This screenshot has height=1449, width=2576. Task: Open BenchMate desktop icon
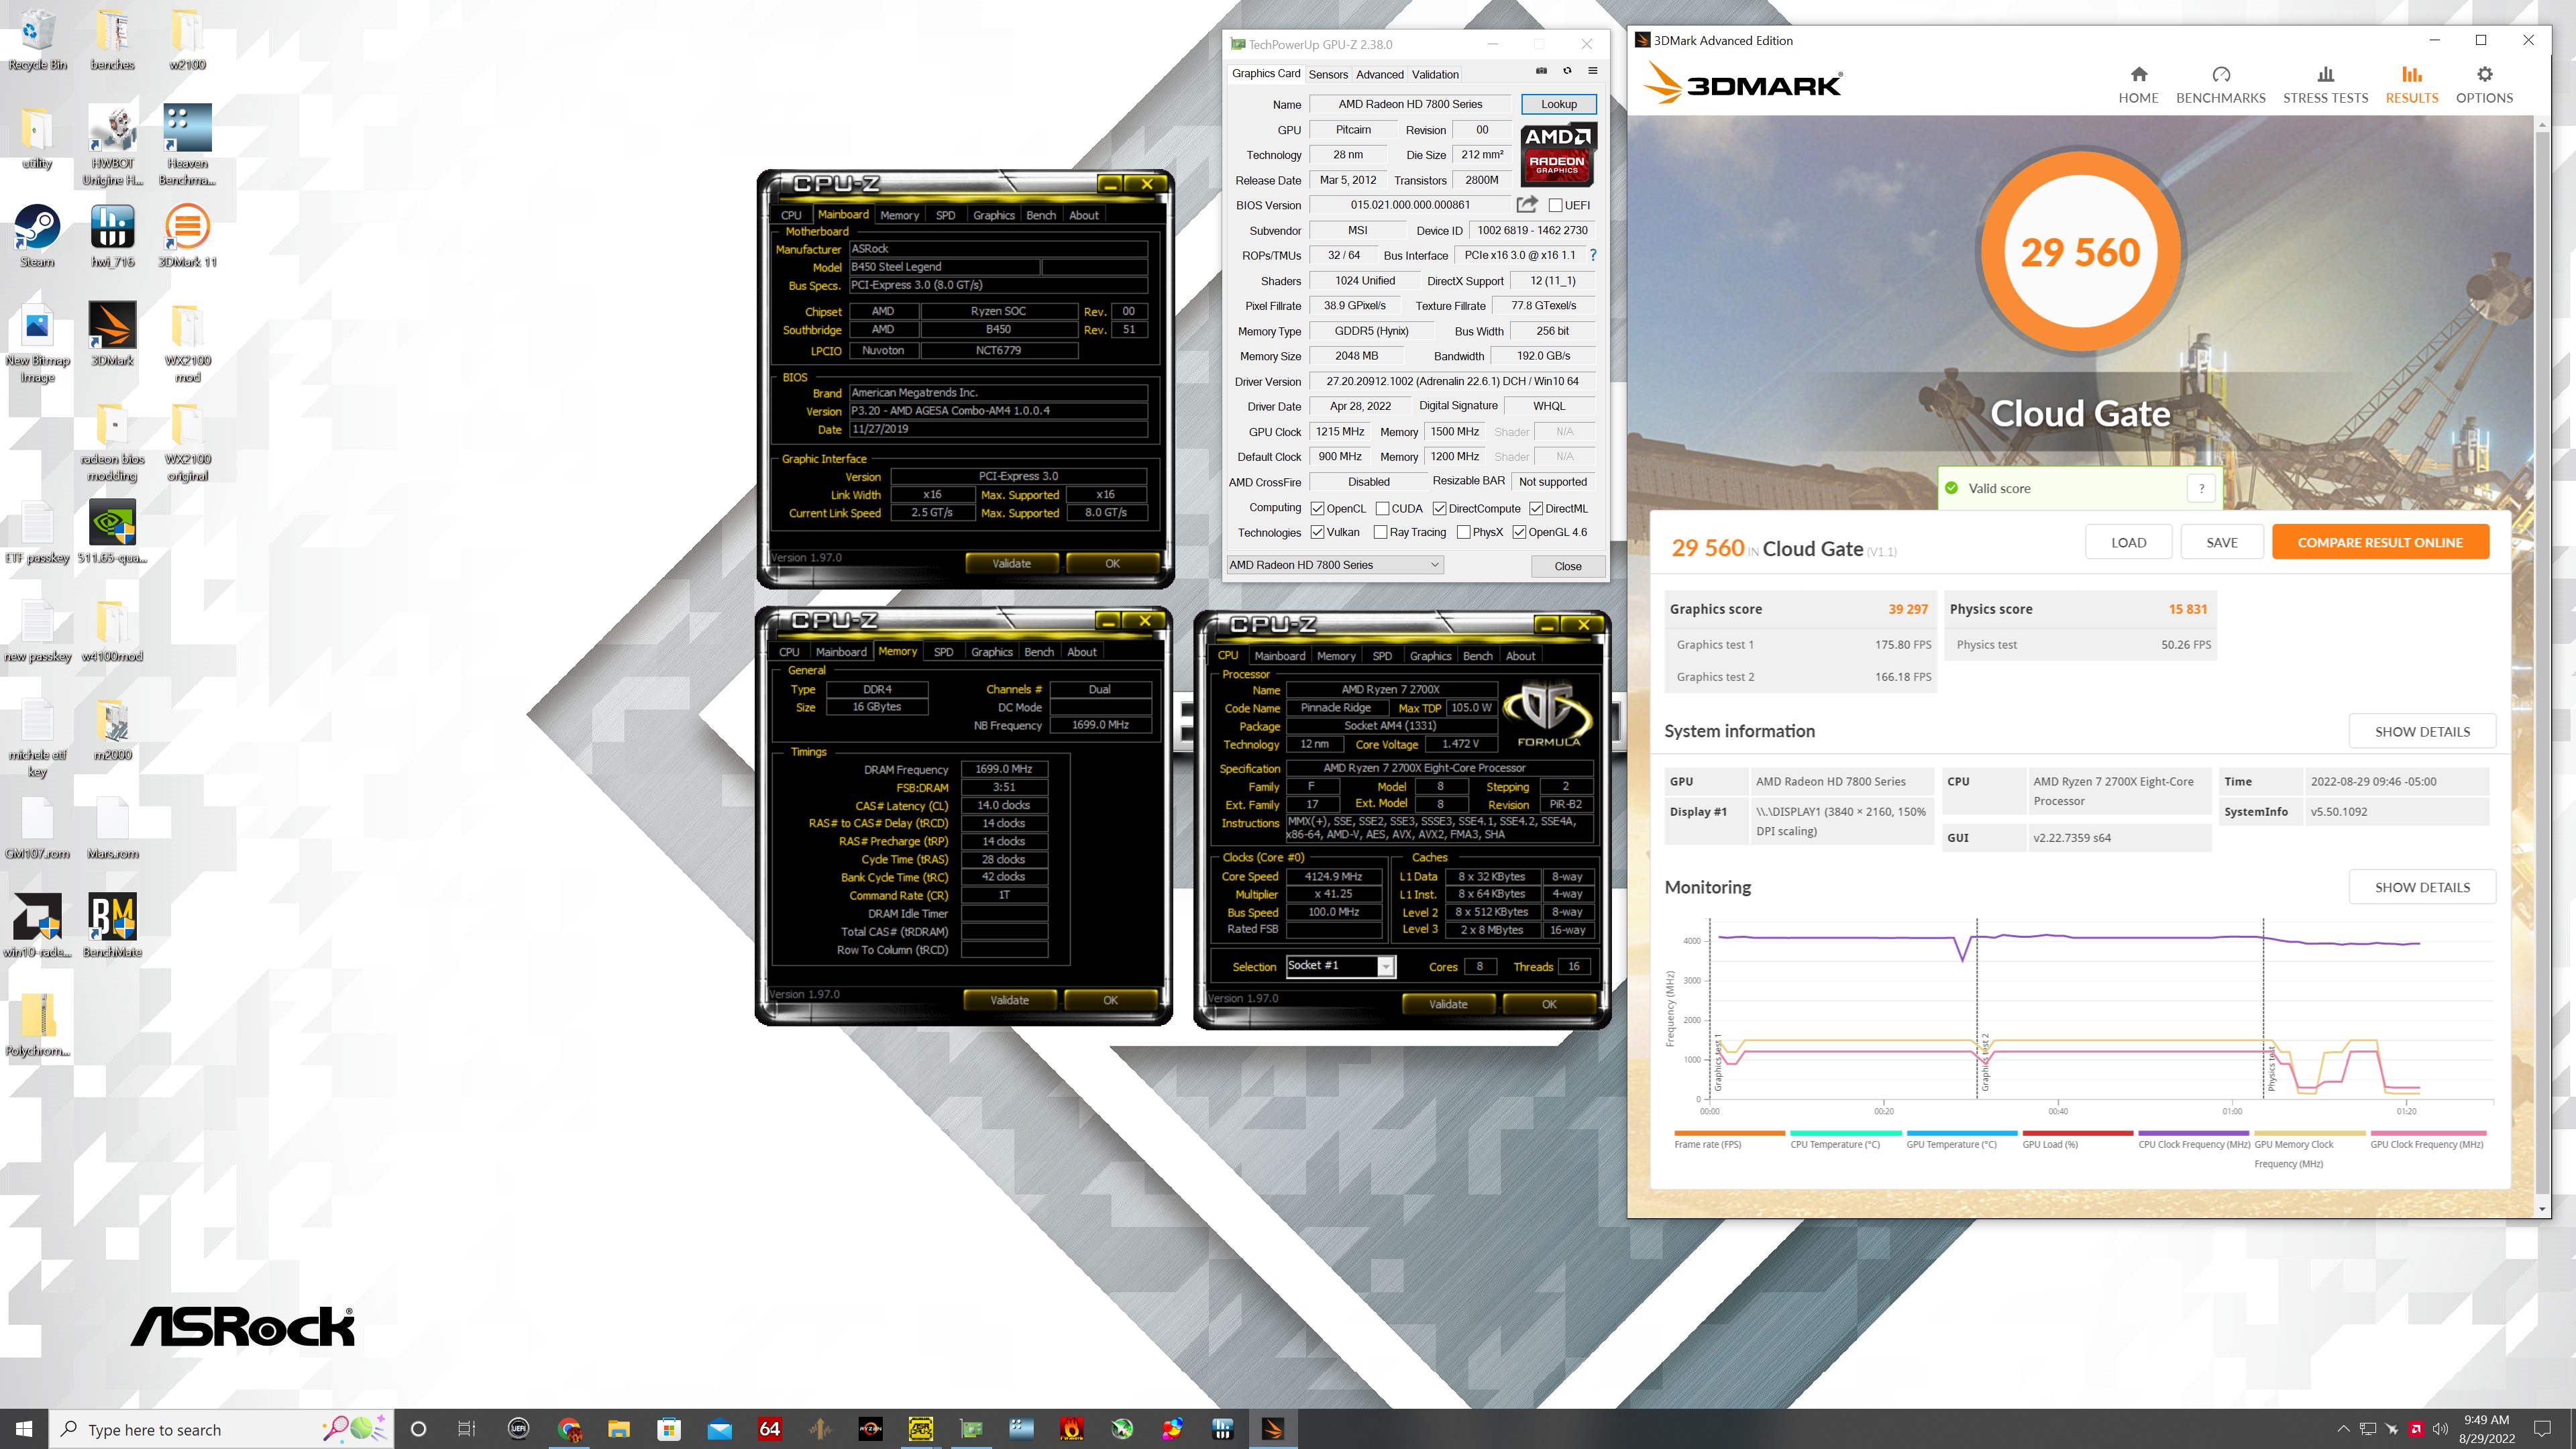(113, 926)
